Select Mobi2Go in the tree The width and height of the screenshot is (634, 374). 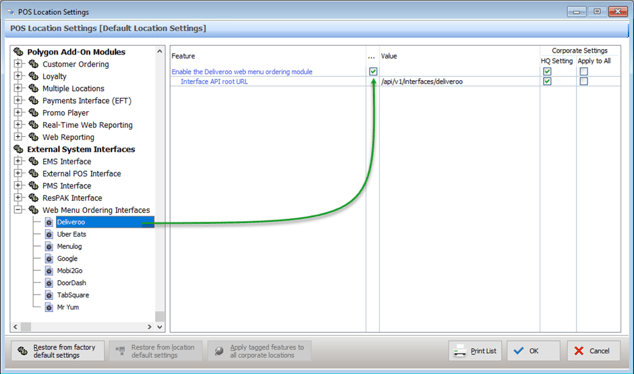[70, 271]
